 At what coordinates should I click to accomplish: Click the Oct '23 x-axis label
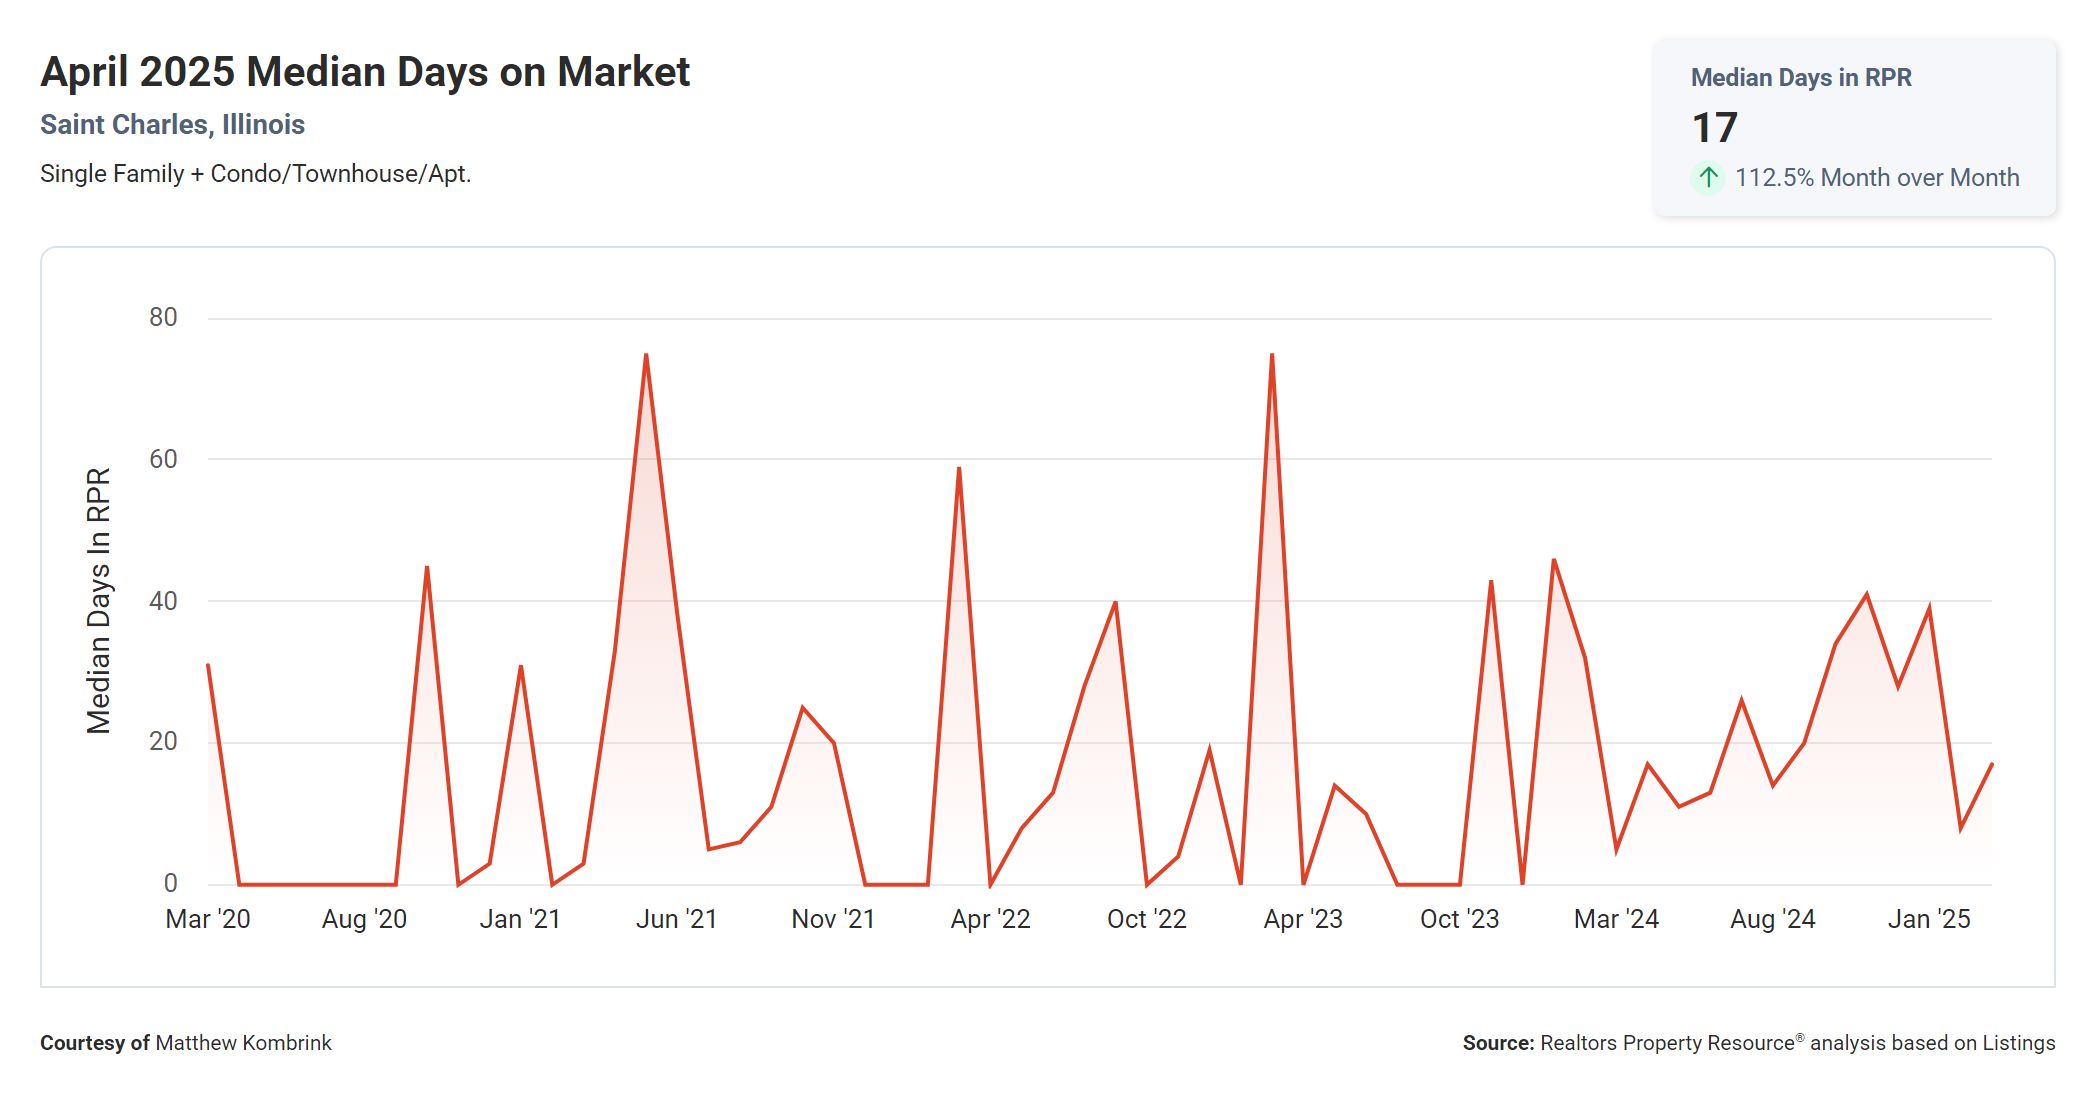coord(1458,919)
